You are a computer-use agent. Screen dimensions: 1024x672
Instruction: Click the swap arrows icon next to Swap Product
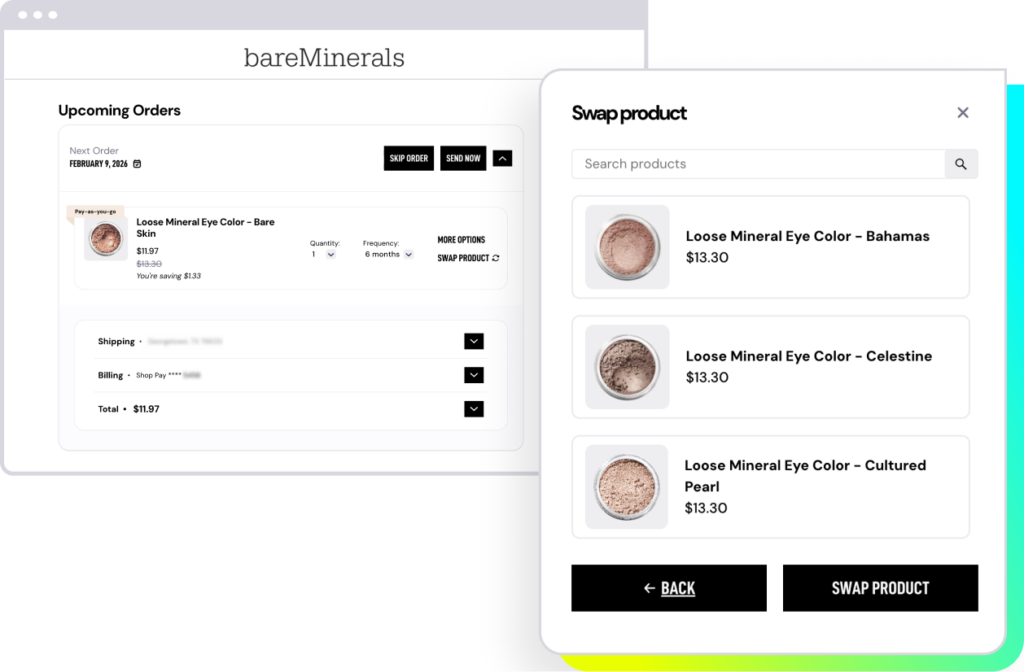(496, 258)
